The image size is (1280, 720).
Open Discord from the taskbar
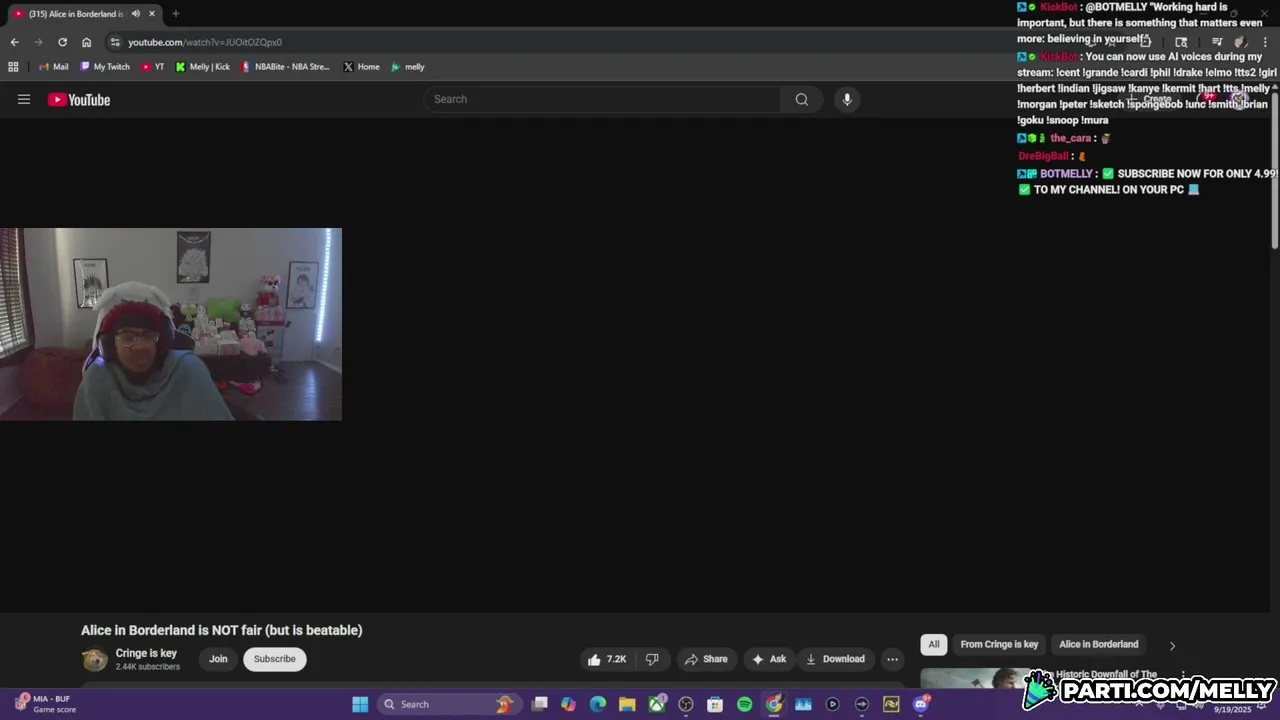[921, 704]
